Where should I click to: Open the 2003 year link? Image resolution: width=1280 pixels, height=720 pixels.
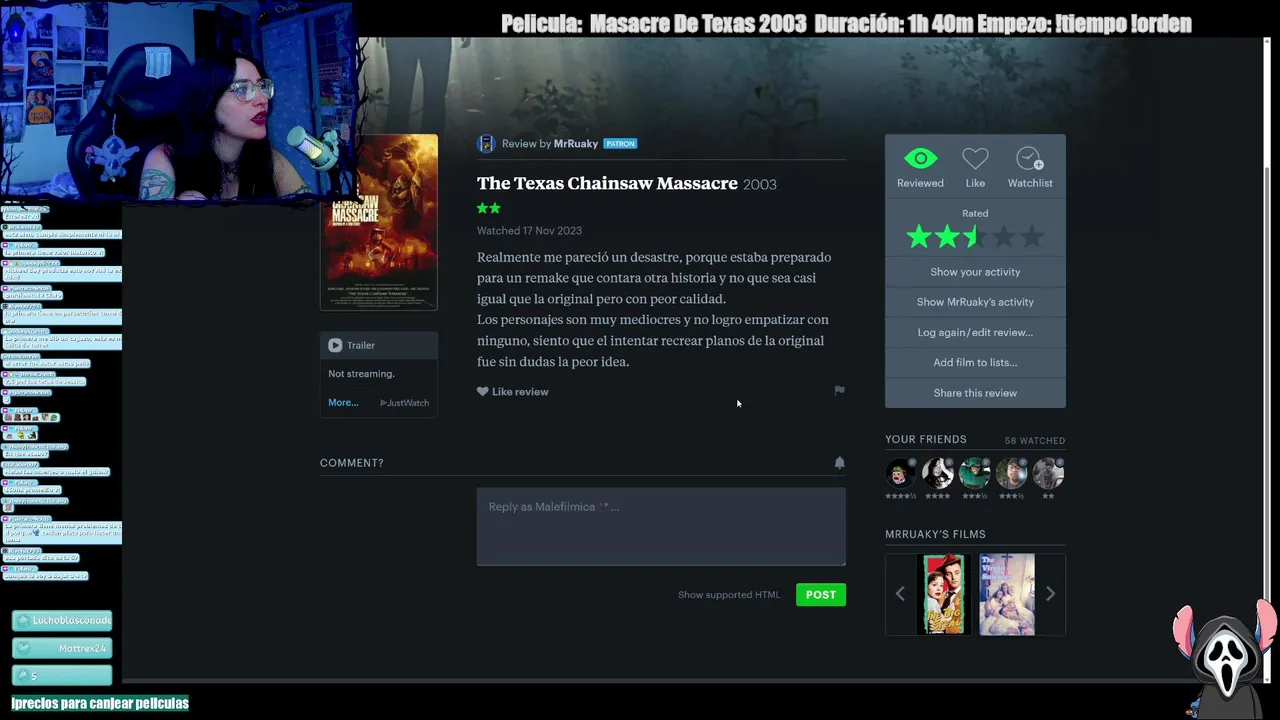point(760,184)
